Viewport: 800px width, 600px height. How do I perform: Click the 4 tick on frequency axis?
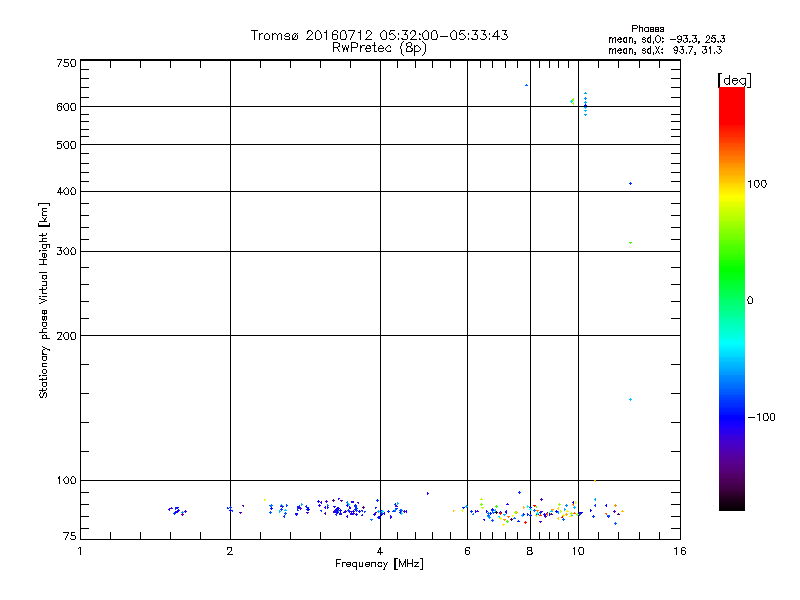click(379, 552)
